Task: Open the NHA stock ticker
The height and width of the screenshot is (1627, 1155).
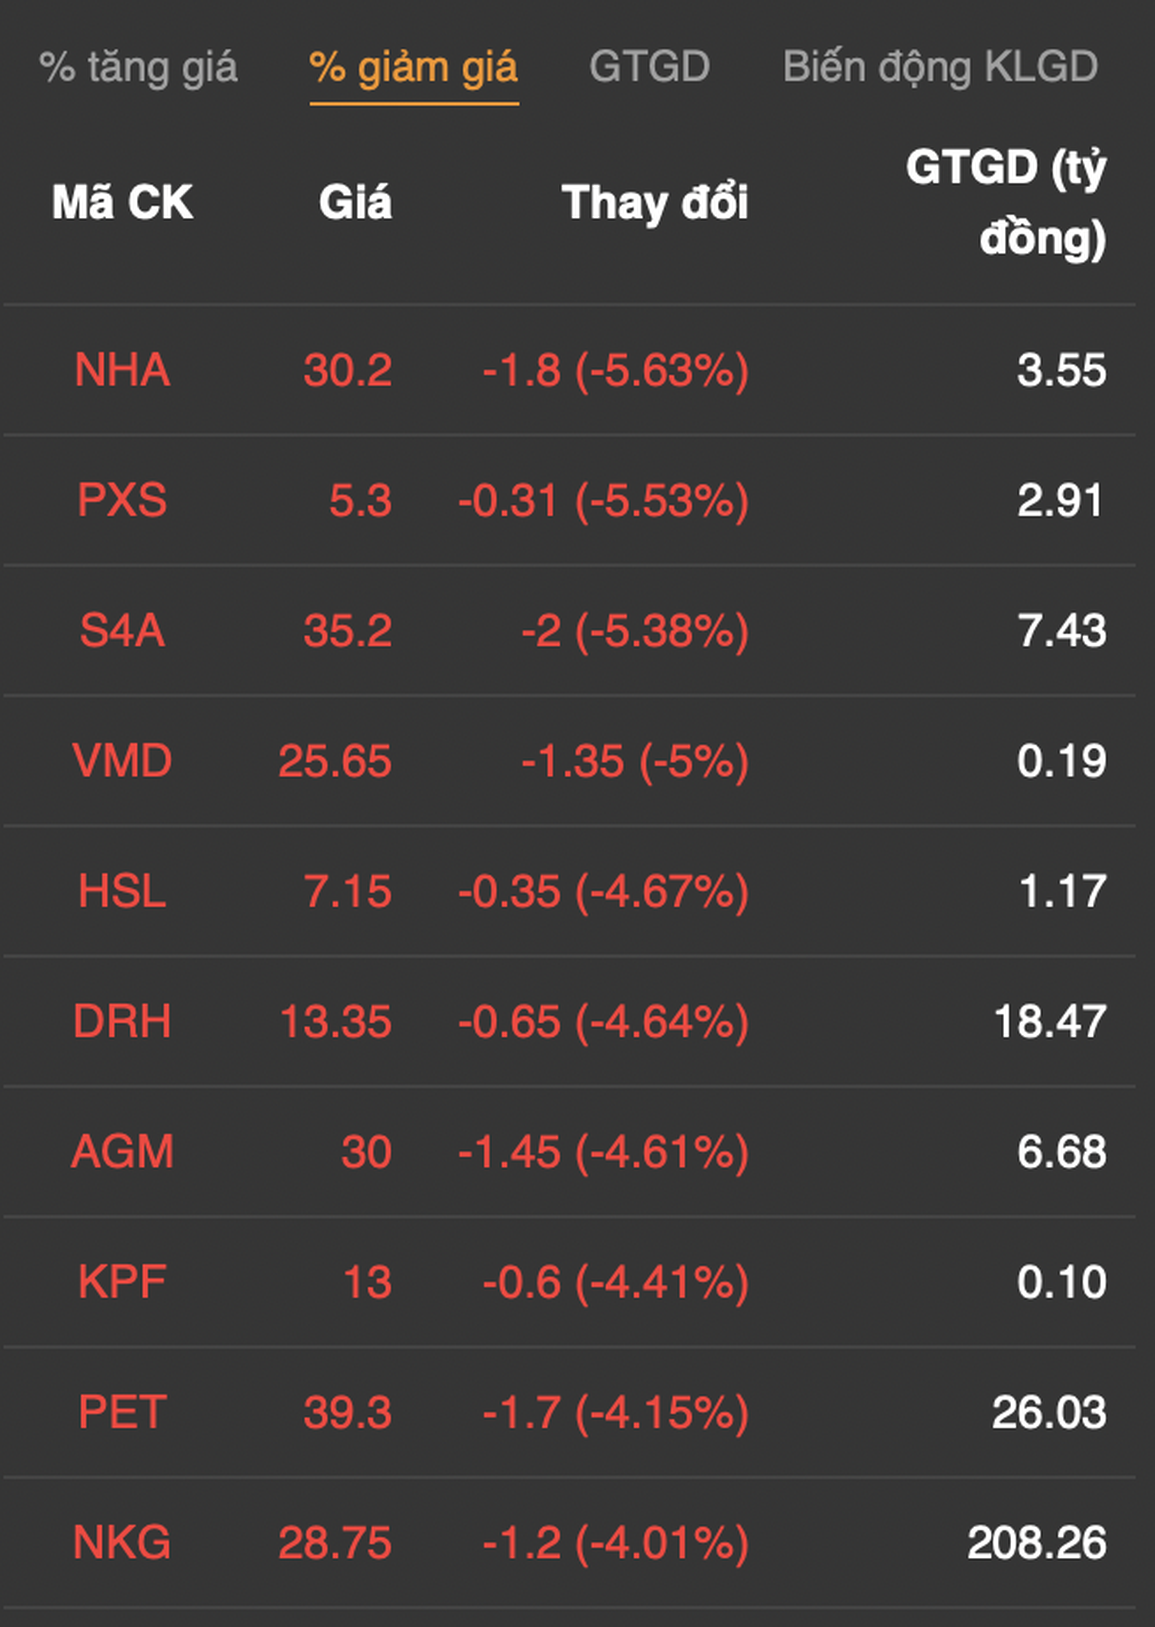Action: [122, 371]
